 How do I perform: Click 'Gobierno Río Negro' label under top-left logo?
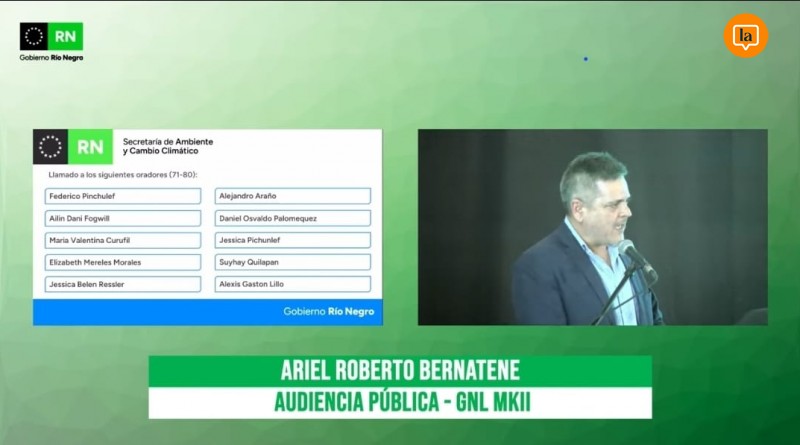(51, 58)
